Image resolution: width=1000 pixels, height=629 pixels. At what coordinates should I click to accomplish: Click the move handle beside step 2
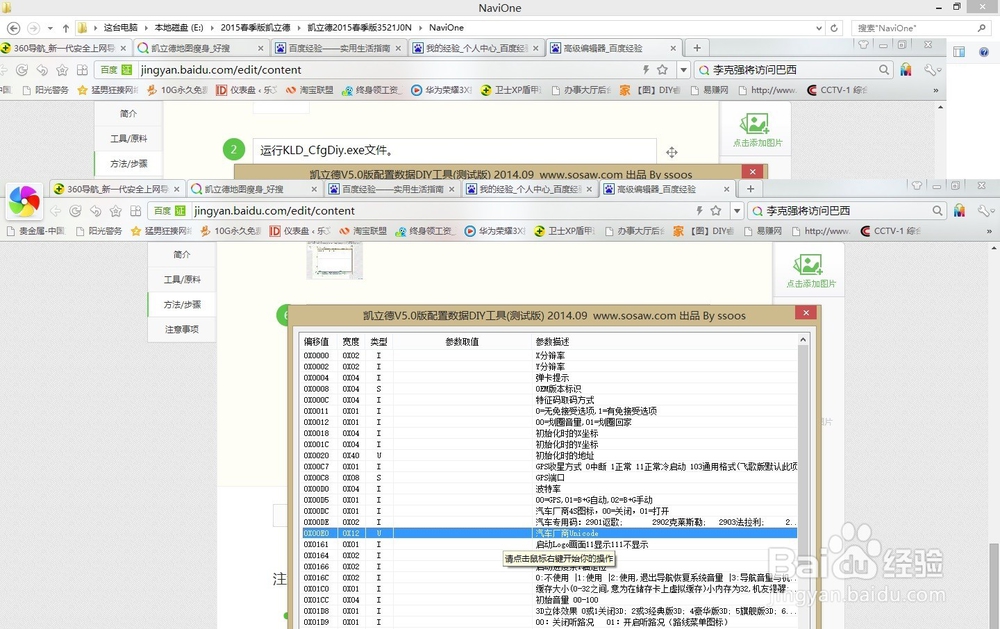click(672, 152)
